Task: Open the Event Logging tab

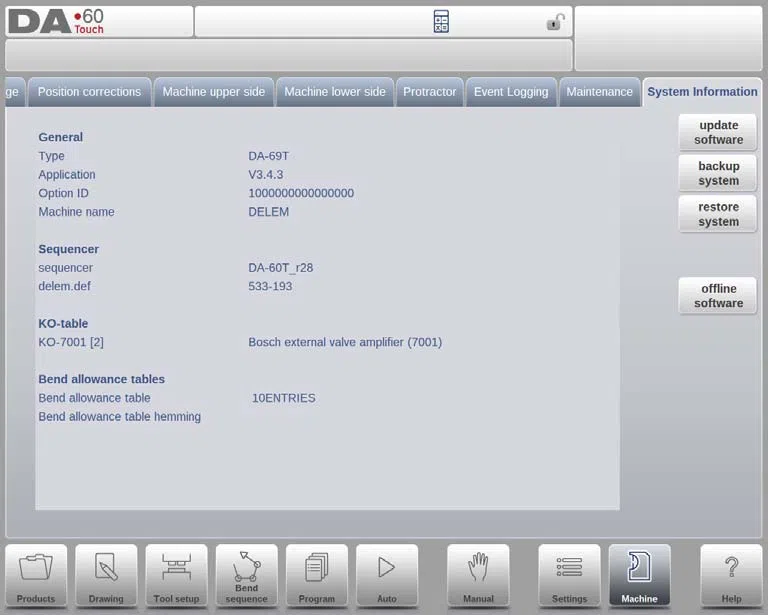Action: pyautogui.click(x=511, y=92)
